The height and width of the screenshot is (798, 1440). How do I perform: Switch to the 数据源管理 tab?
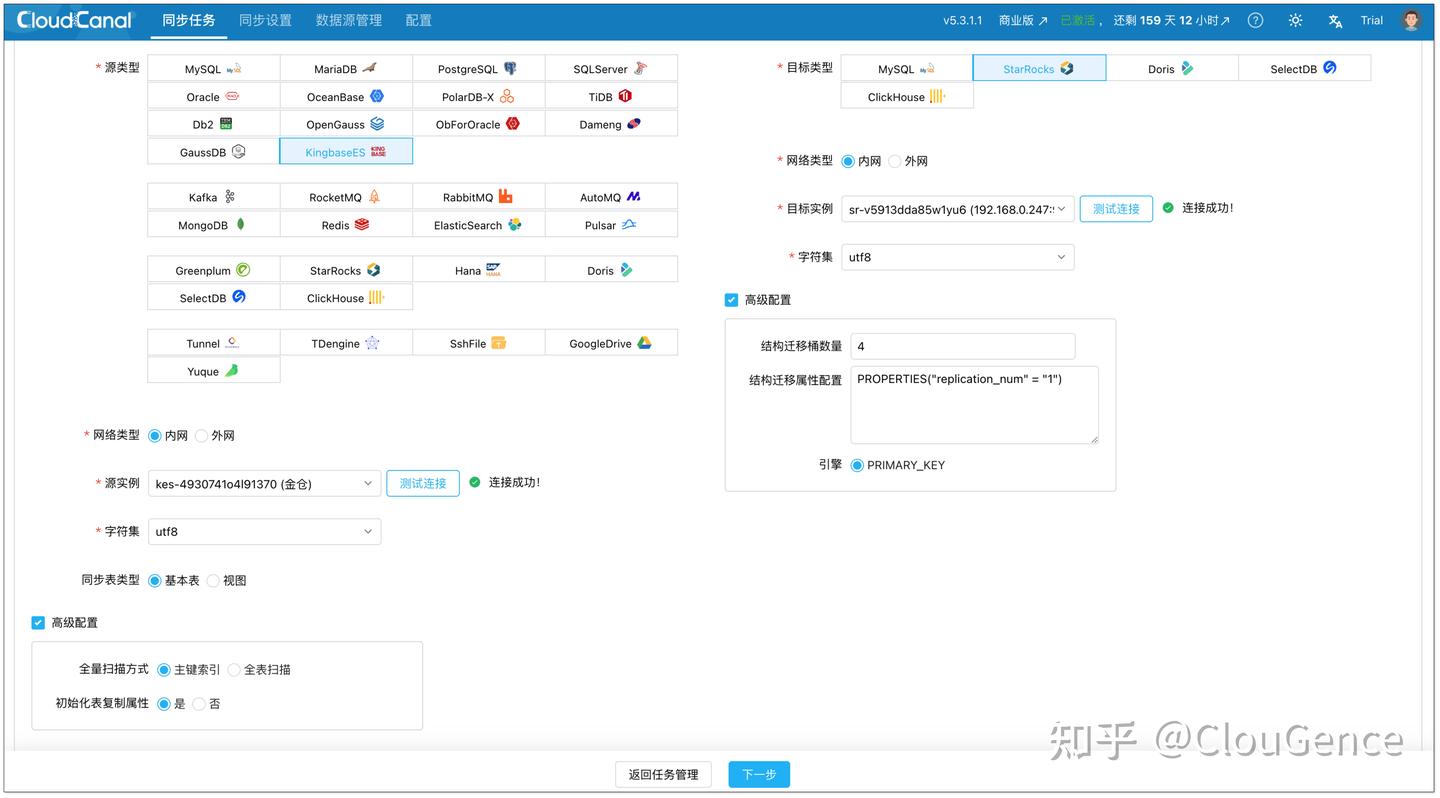[x=348, y=19]
